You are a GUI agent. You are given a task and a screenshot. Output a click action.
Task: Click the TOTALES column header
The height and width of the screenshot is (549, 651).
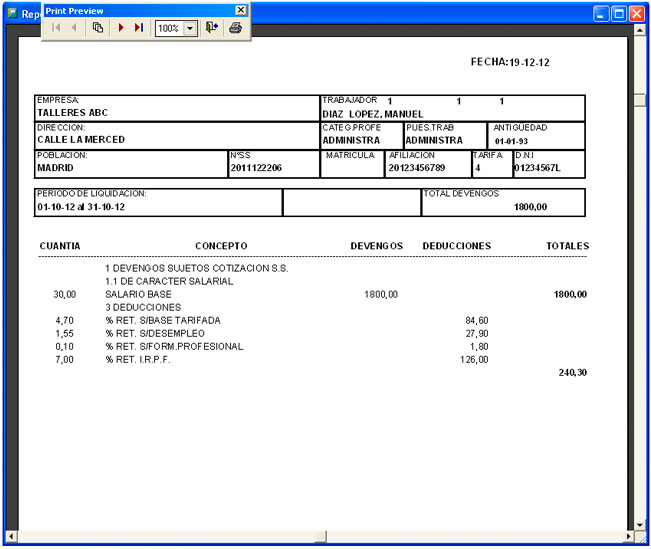(568, 246)
